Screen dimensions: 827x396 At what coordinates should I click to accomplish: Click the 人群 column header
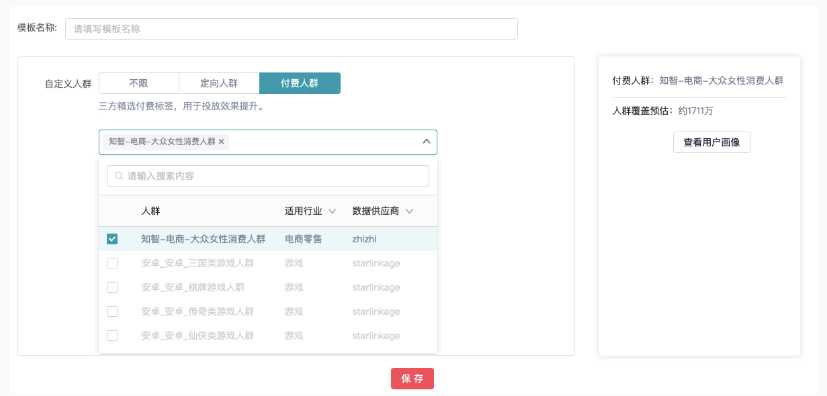151,211
